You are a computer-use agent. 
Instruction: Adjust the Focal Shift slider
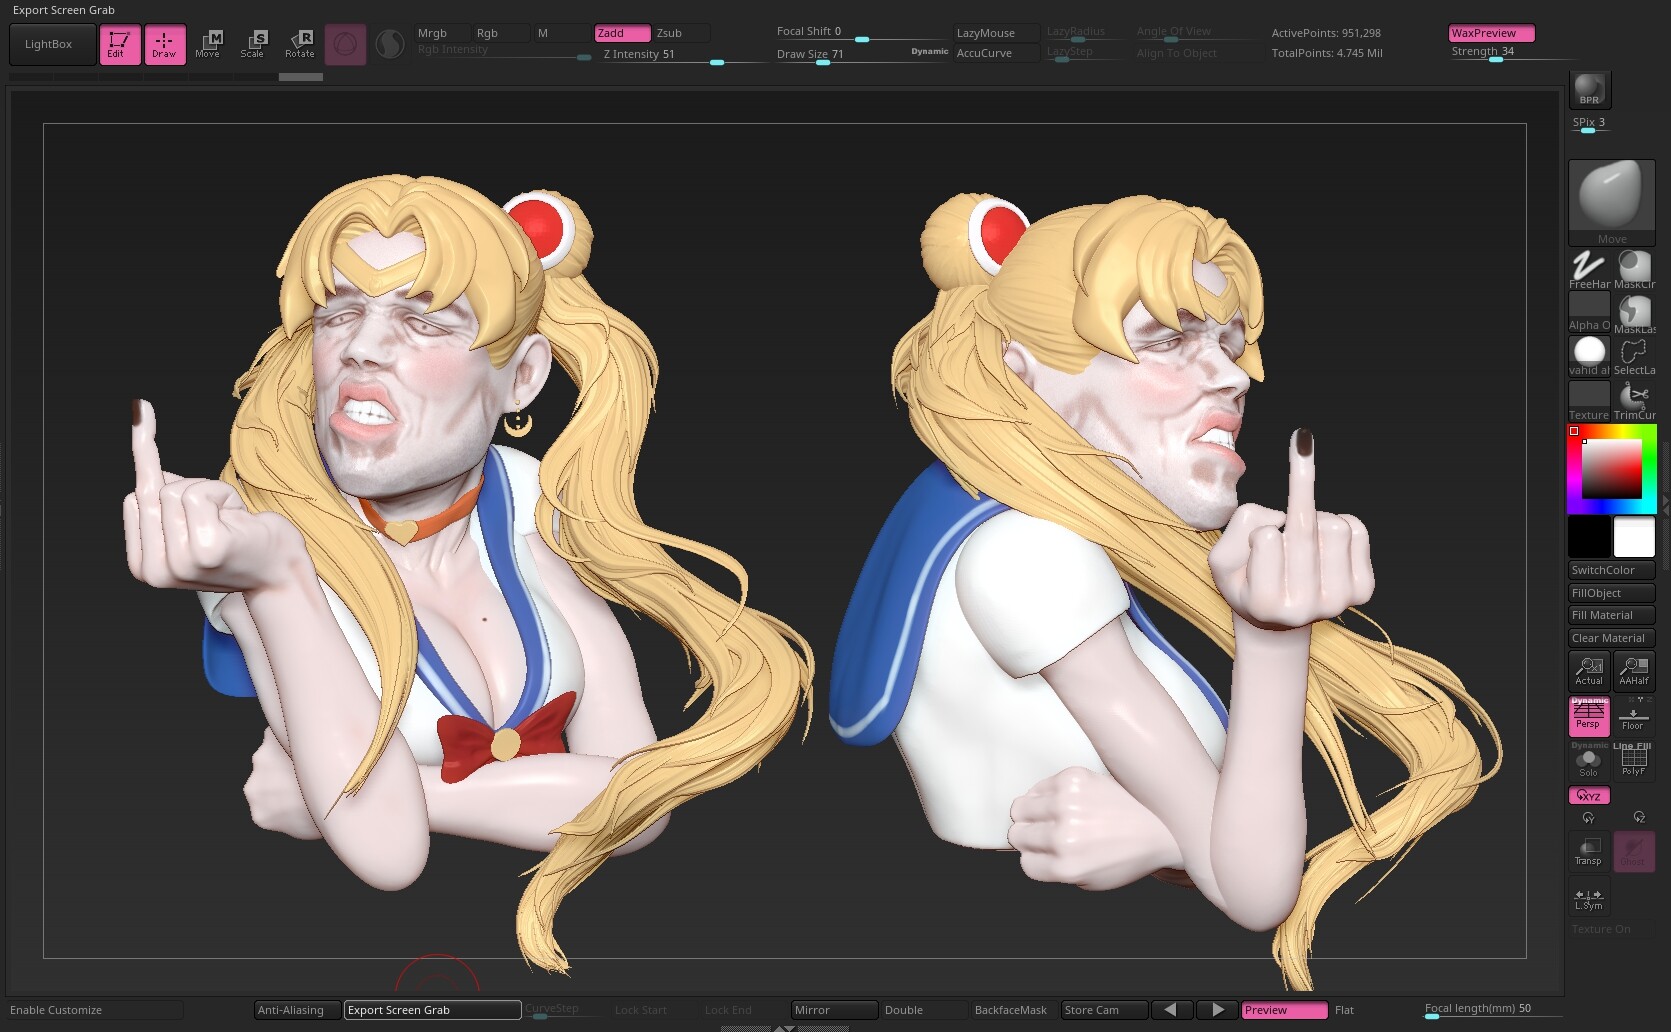861,33
